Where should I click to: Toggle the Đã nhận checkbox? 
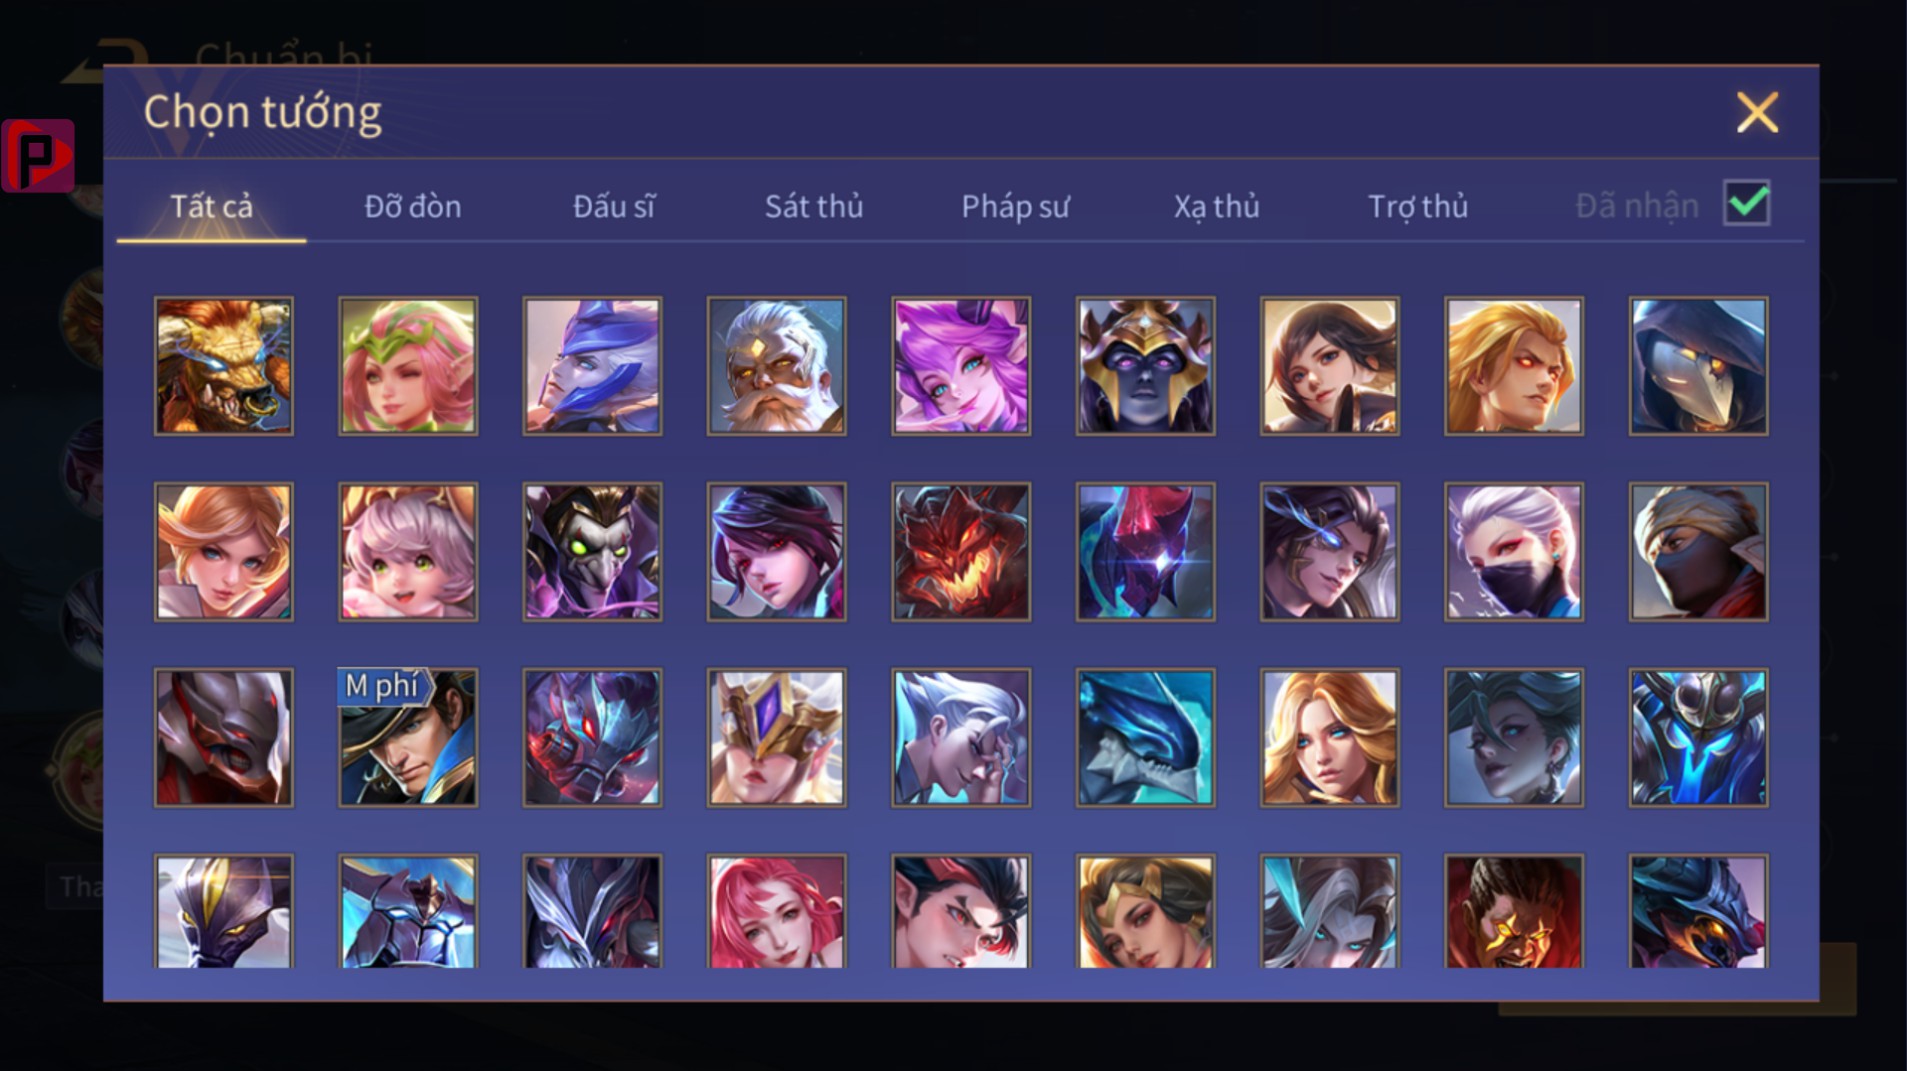coord(1746,203)
